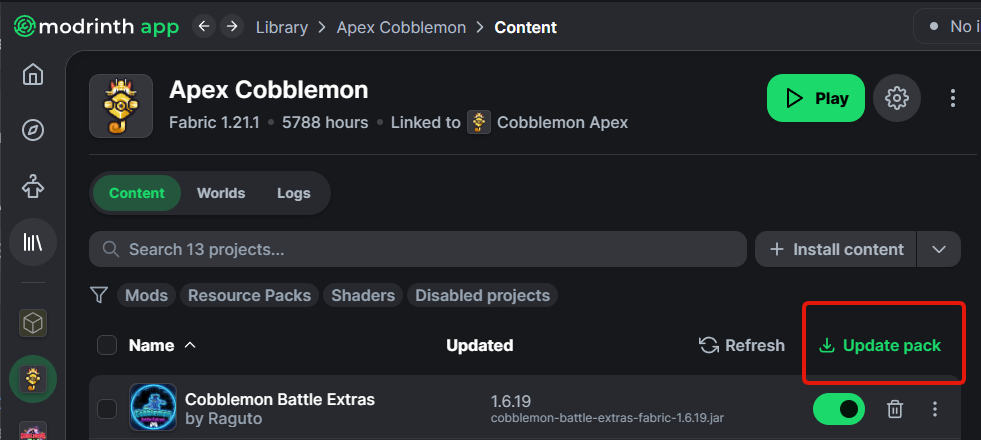Screen dimensions: 981x440
Task: Disable the Cobblemon Battle Extras toggle
Action: (x=839, y=408)
